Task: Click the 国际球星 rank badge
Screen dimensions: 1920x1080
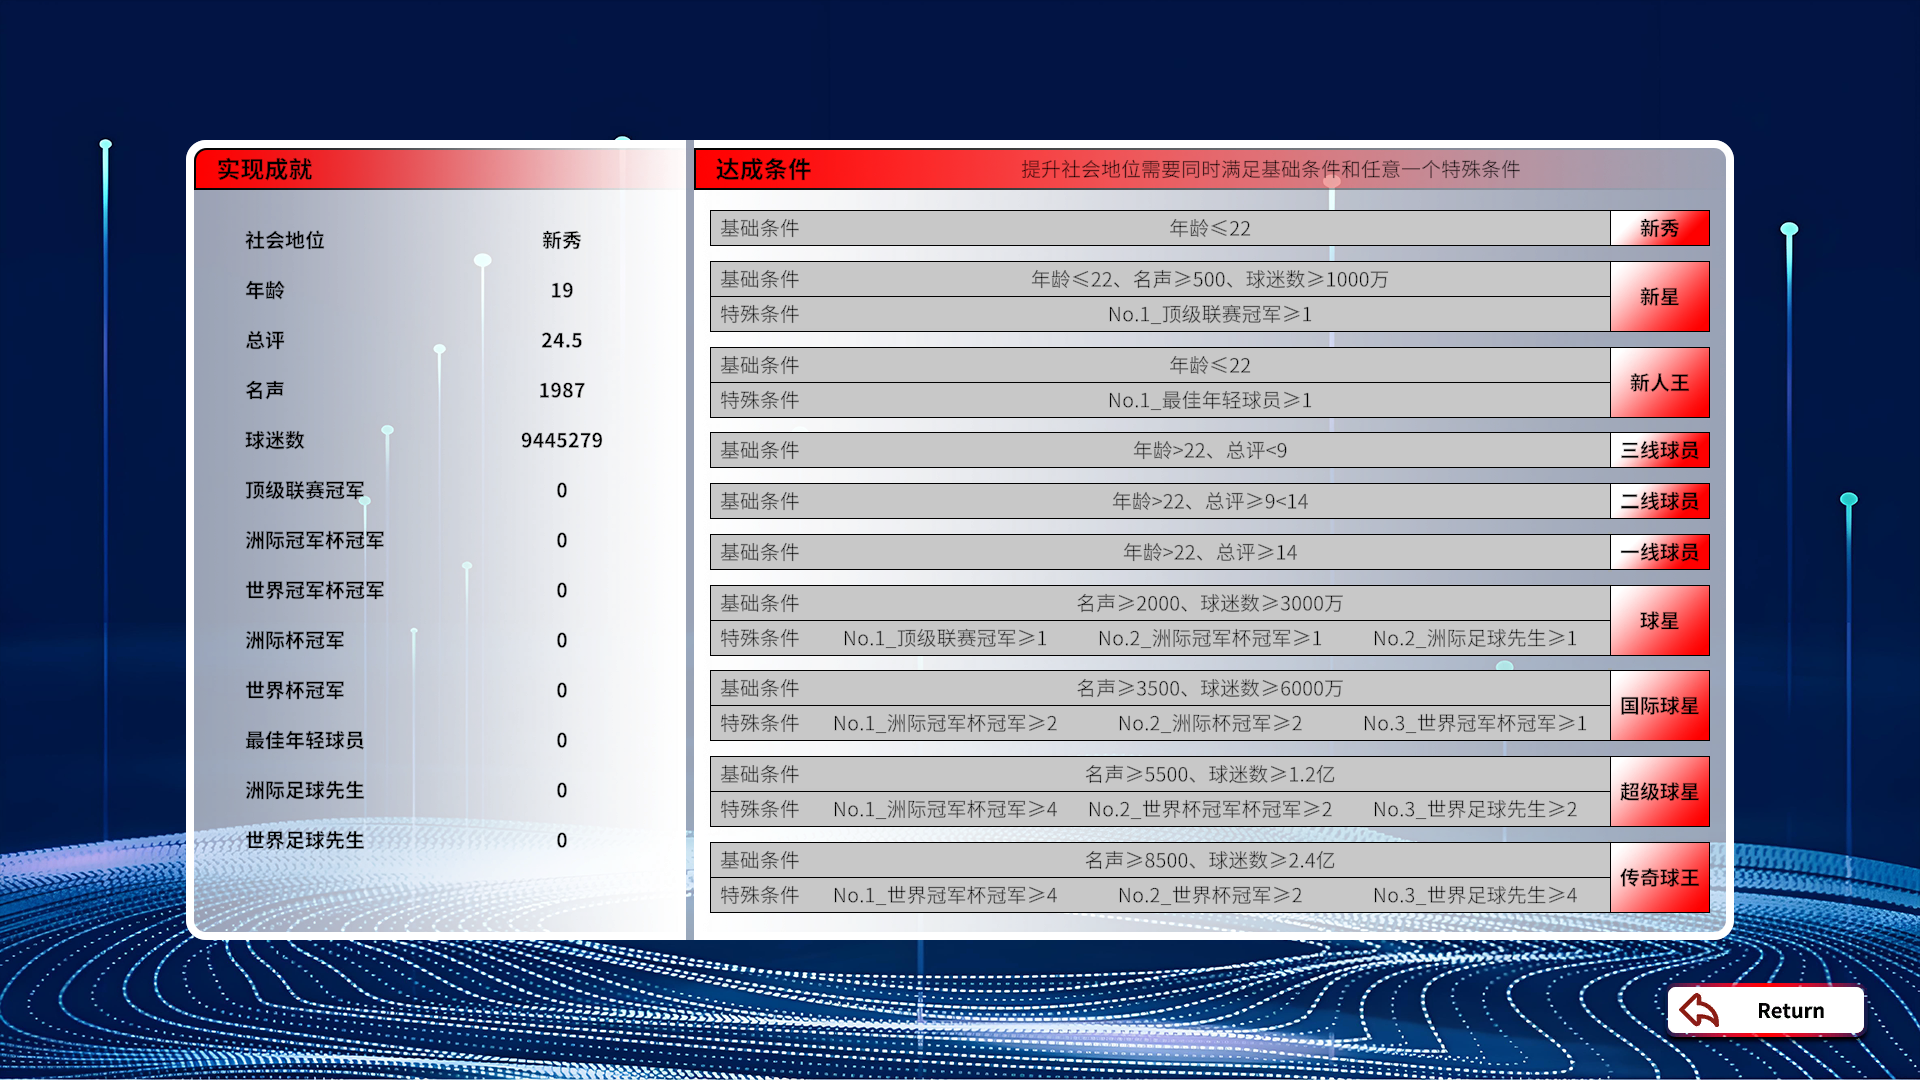Action: tap(1659, 705)
